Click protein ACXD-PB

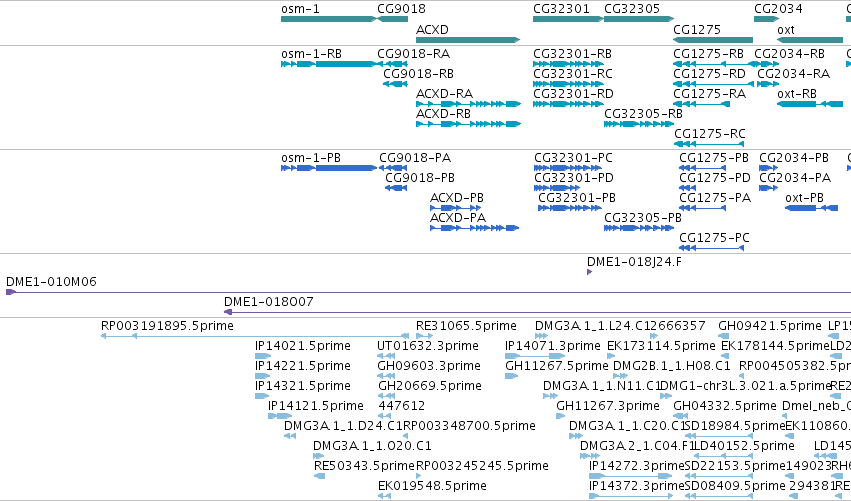click(455, 208)
